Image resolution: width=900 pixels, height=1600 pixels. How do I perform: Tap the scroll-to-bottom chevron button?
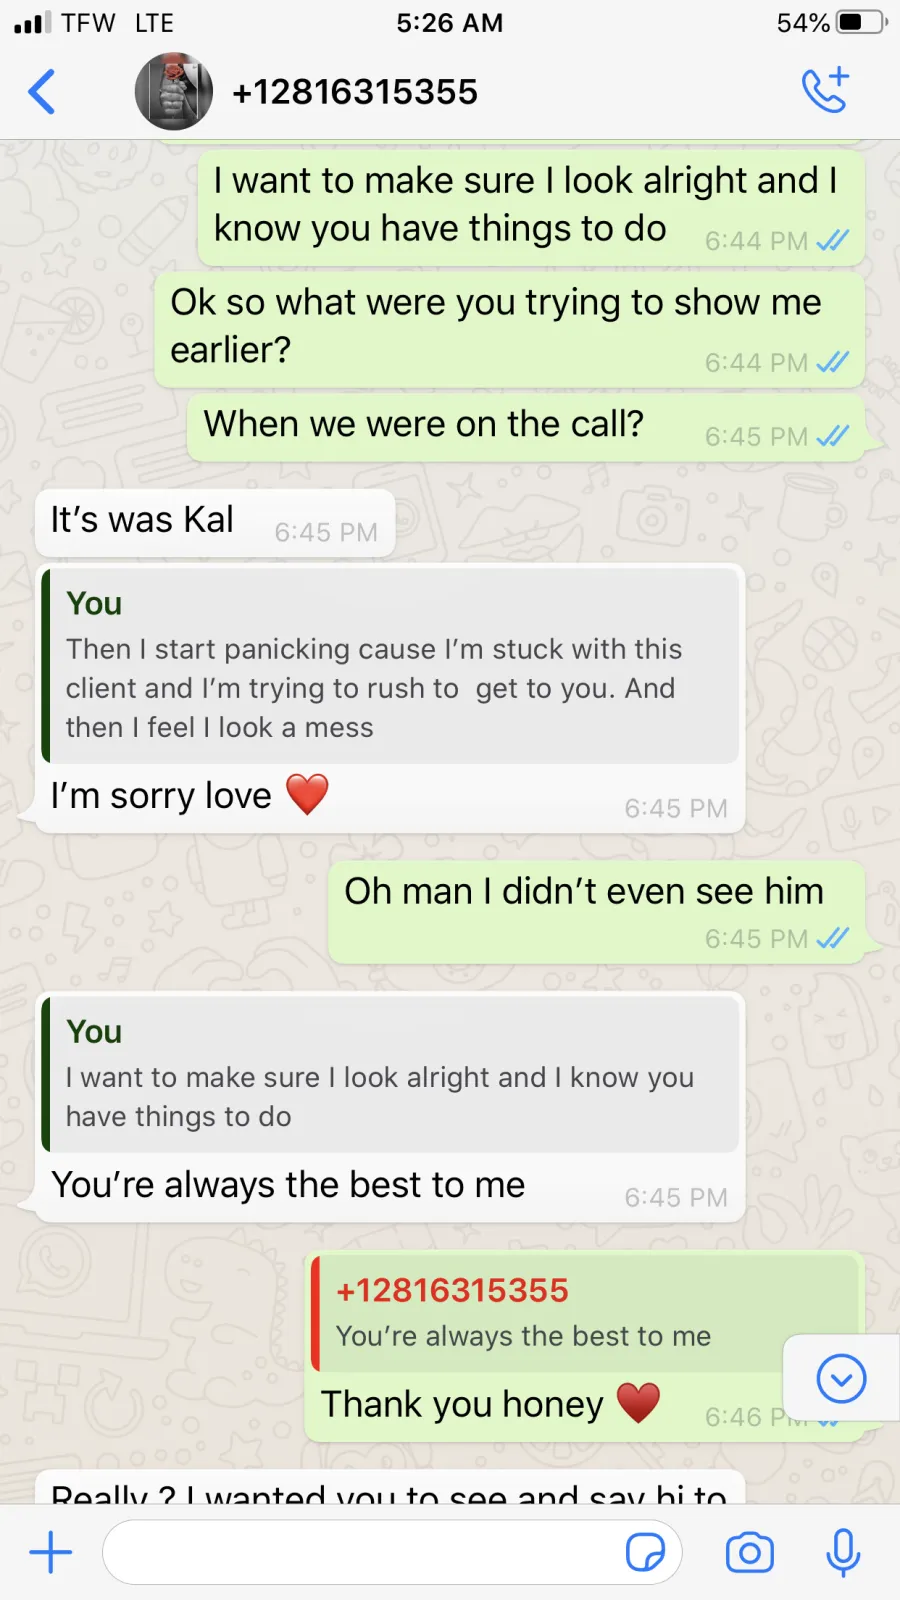pos(841,1379)
